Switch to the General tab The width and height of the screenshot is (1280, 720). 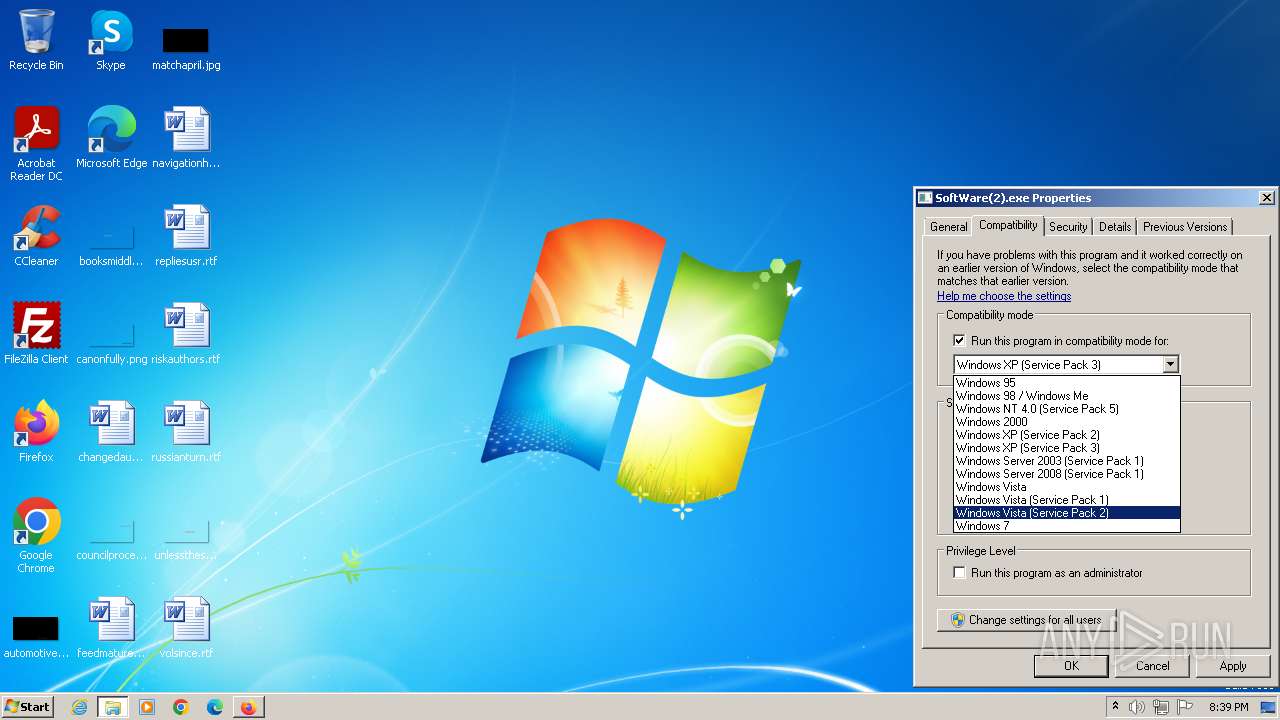948,227
